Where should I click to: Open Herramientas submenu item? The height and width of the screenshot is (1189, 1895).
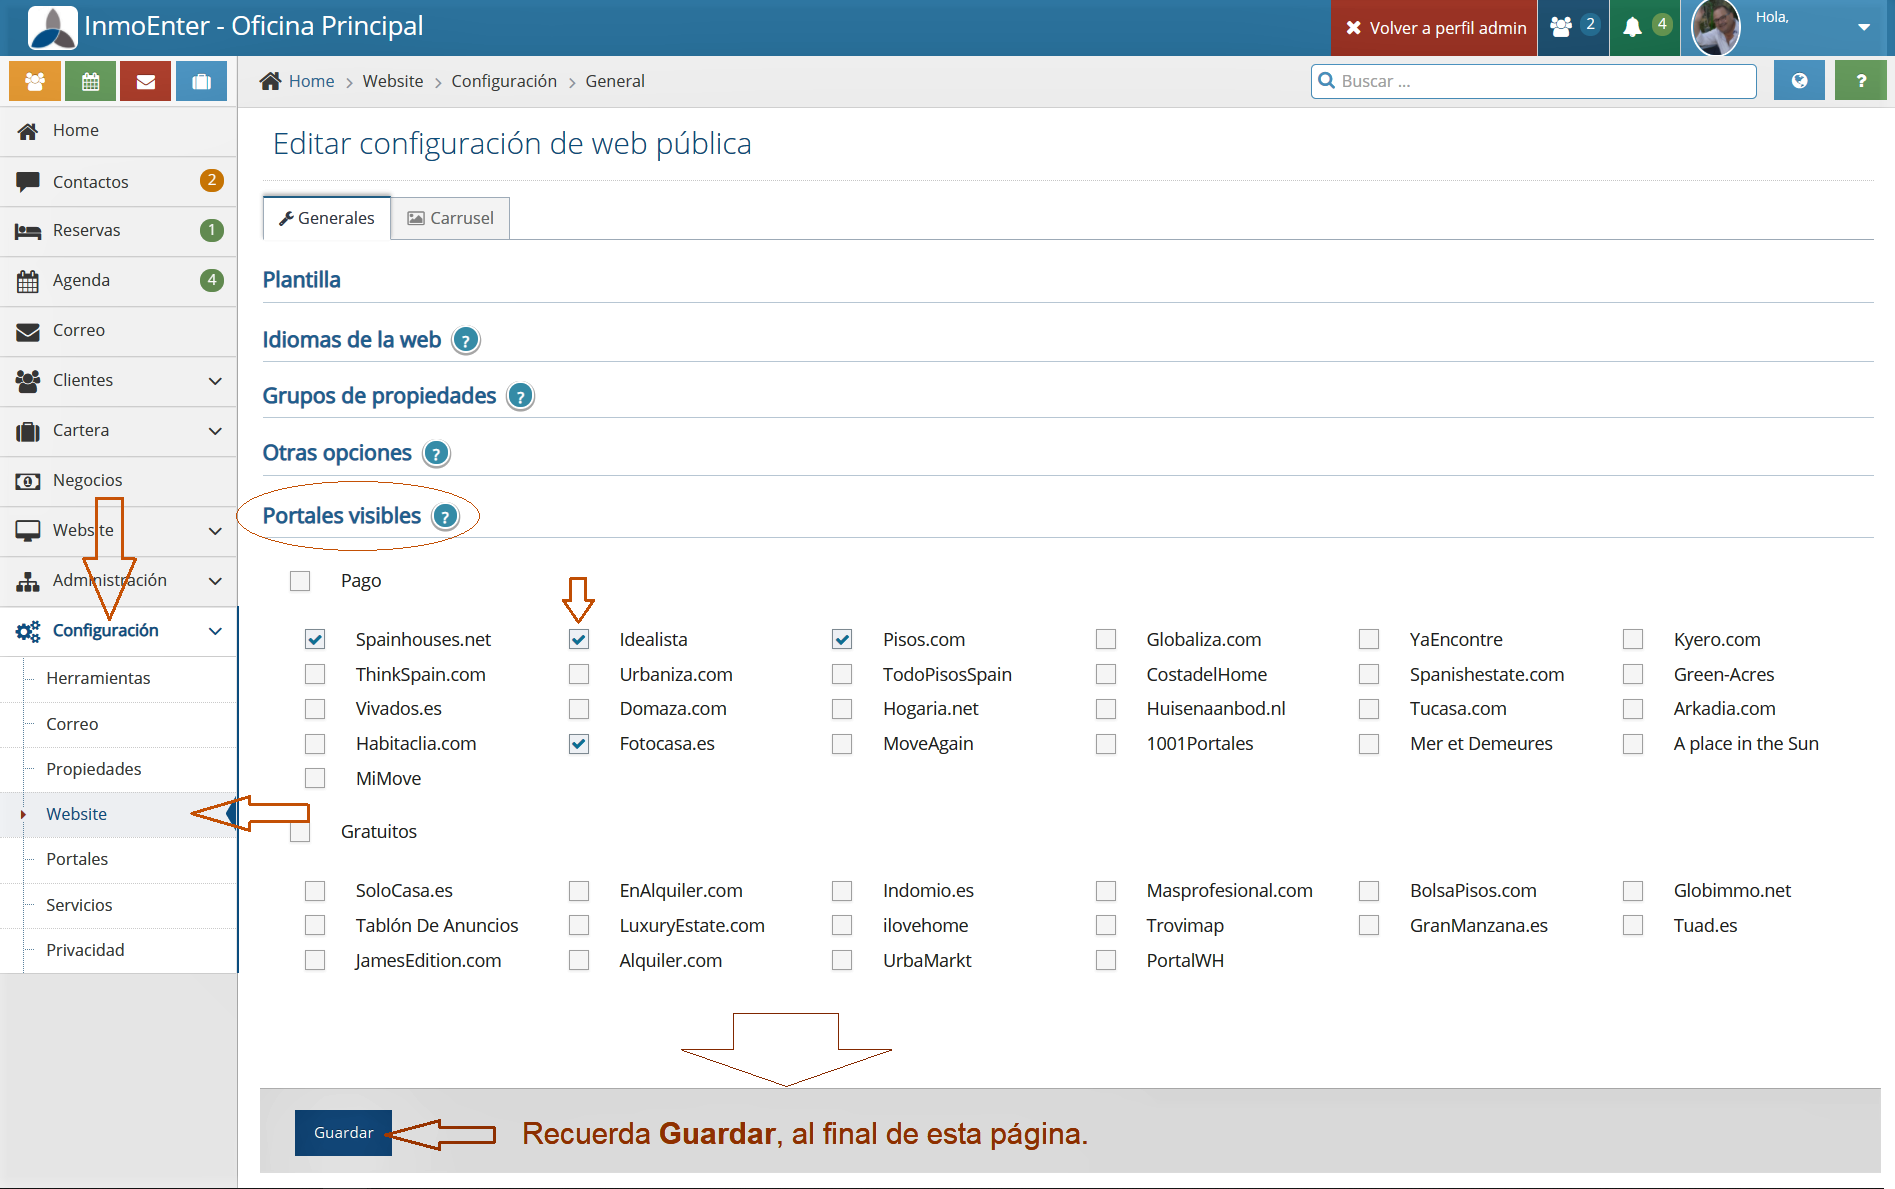click(x=98, y=678)
